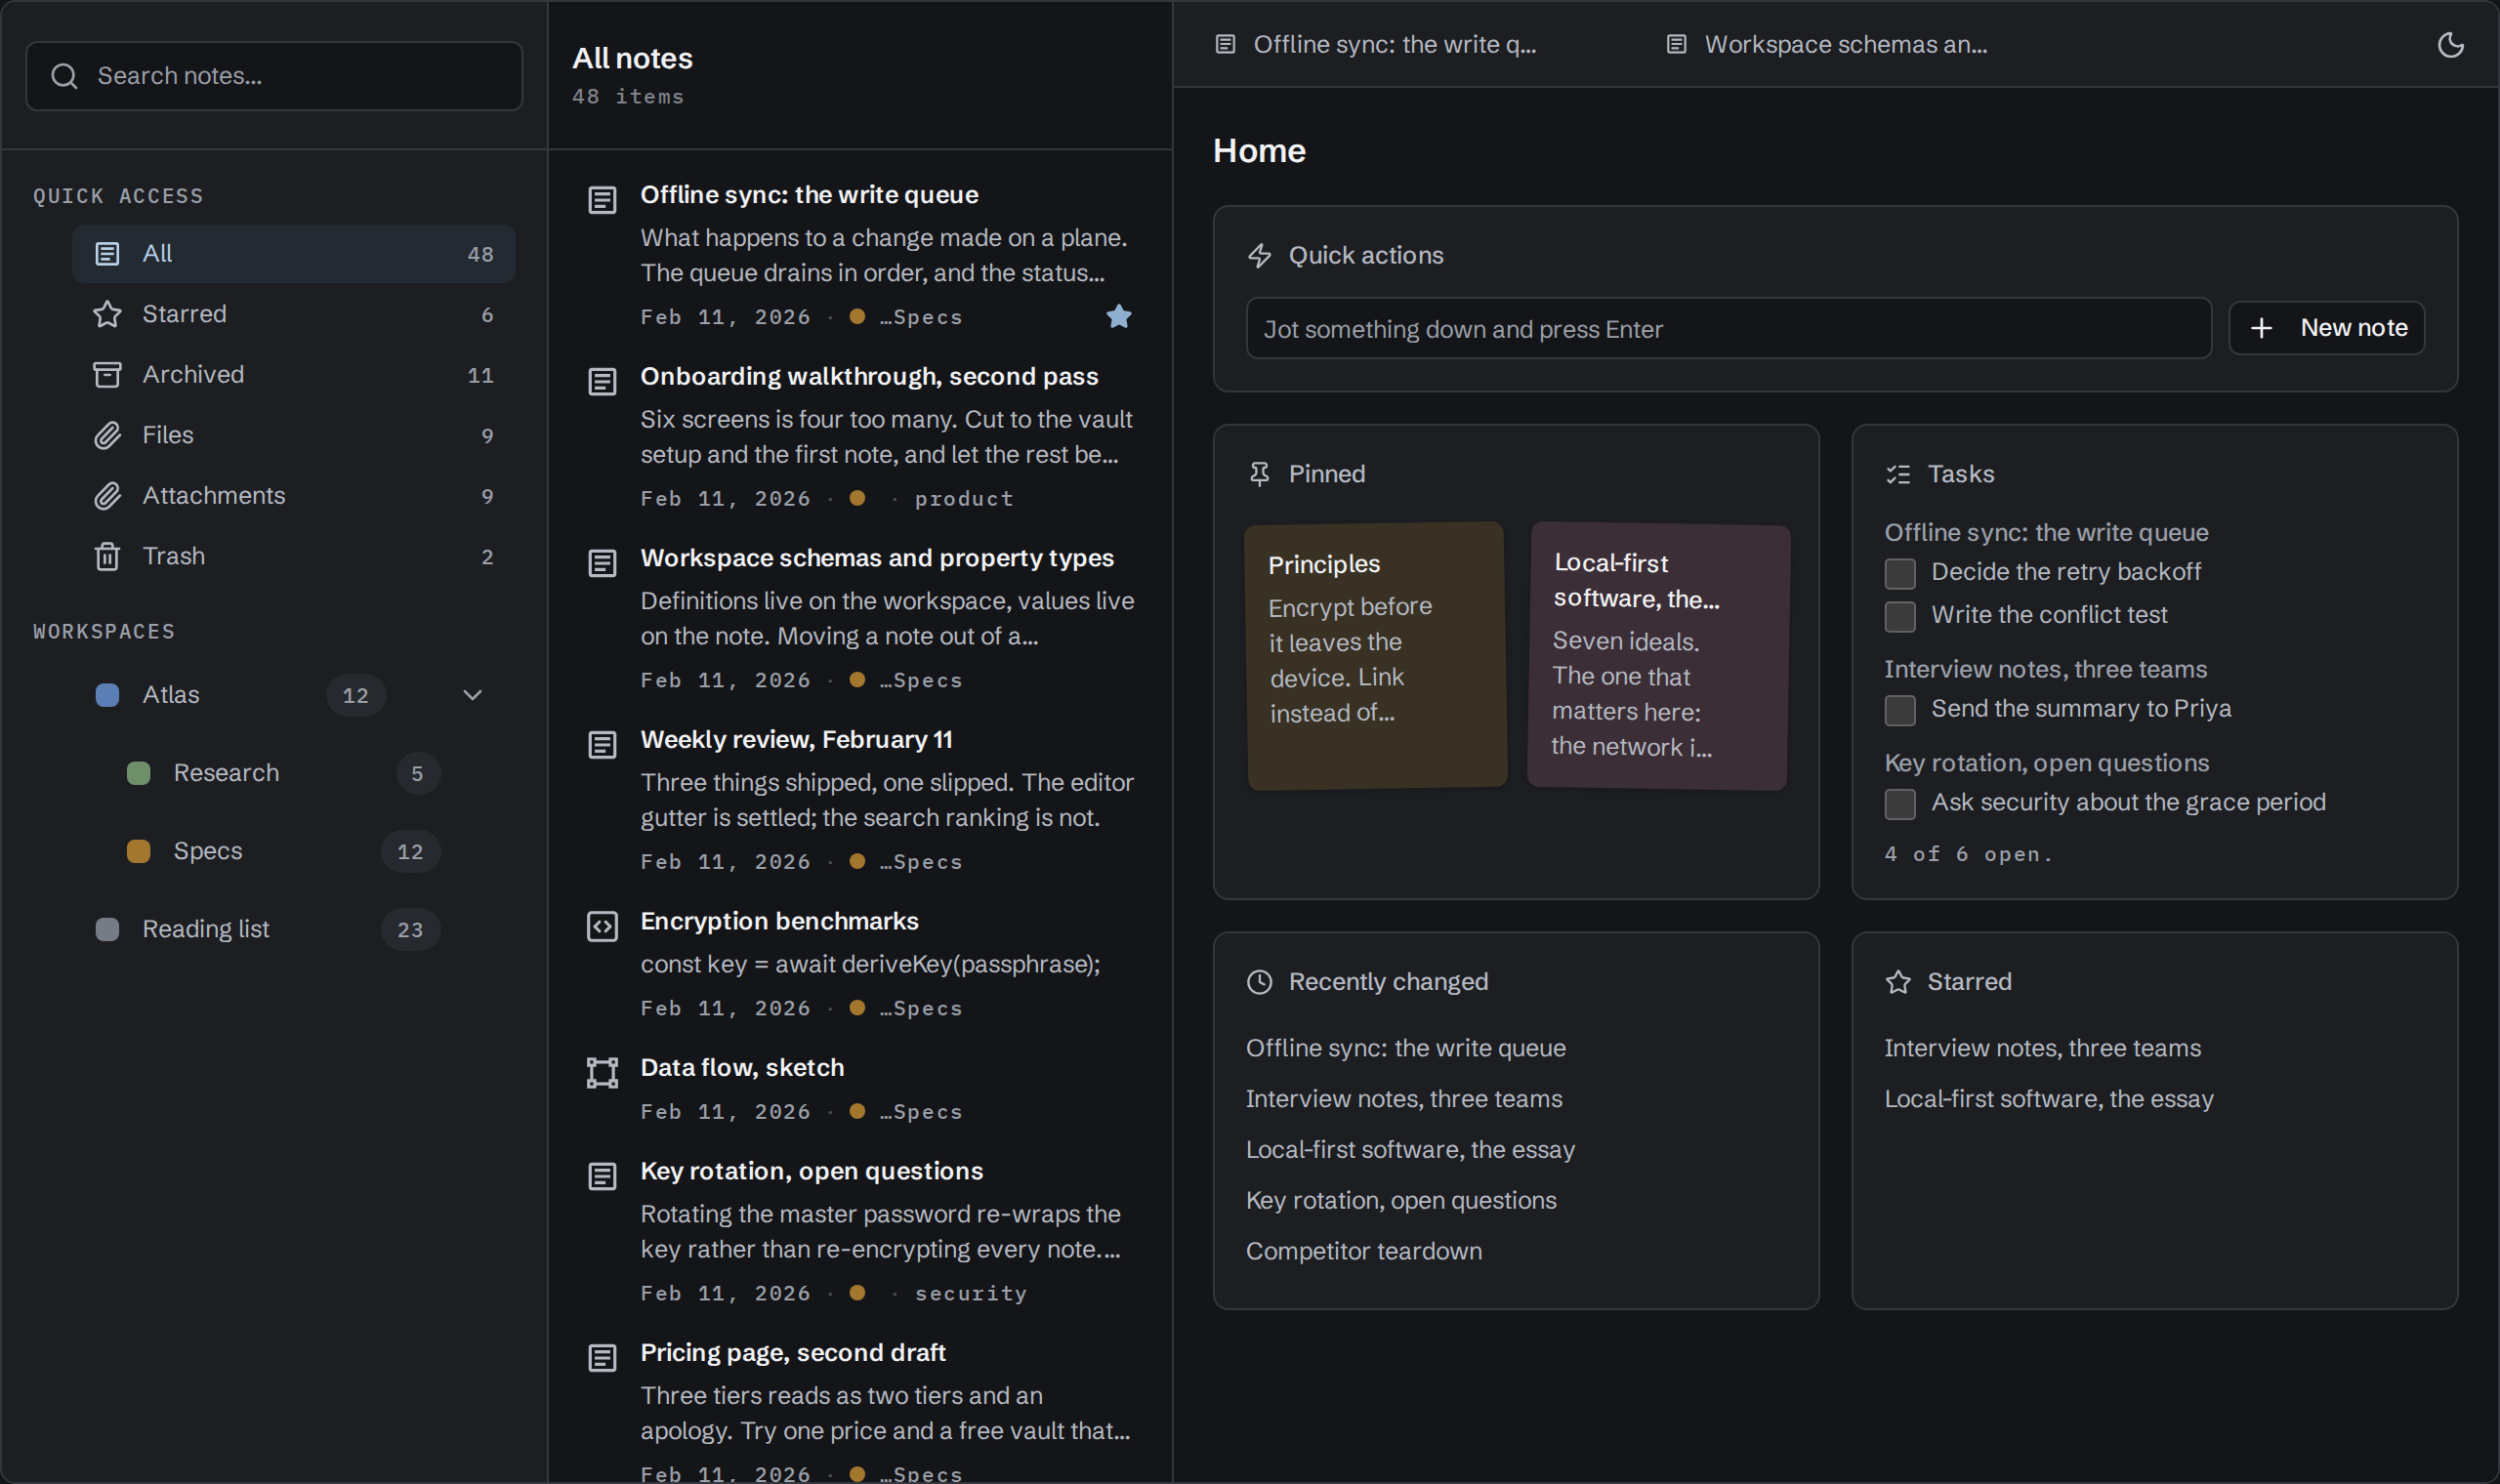This screenshot has height=1484, width=2500.
Task: Click the Starred star icon in Quick Access
Action: [x=107, y=314]
